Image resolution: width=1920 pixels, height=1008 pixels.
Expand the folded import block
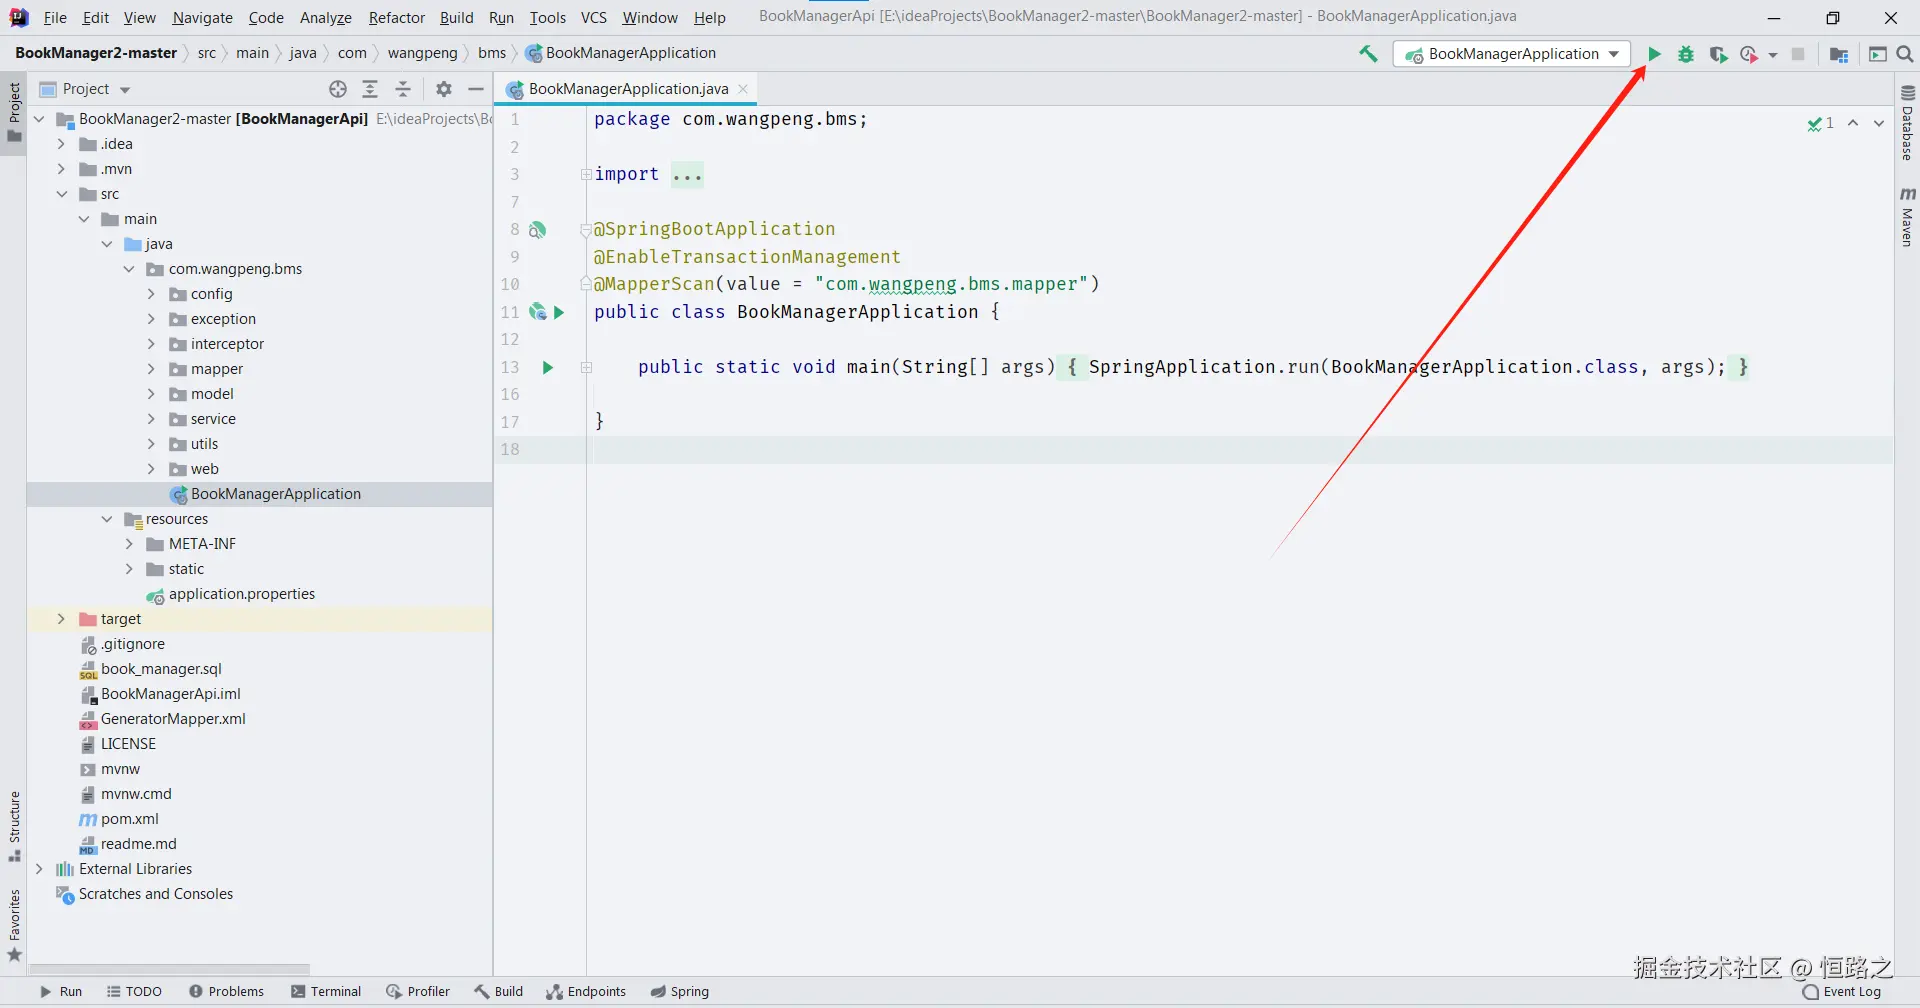586,174
